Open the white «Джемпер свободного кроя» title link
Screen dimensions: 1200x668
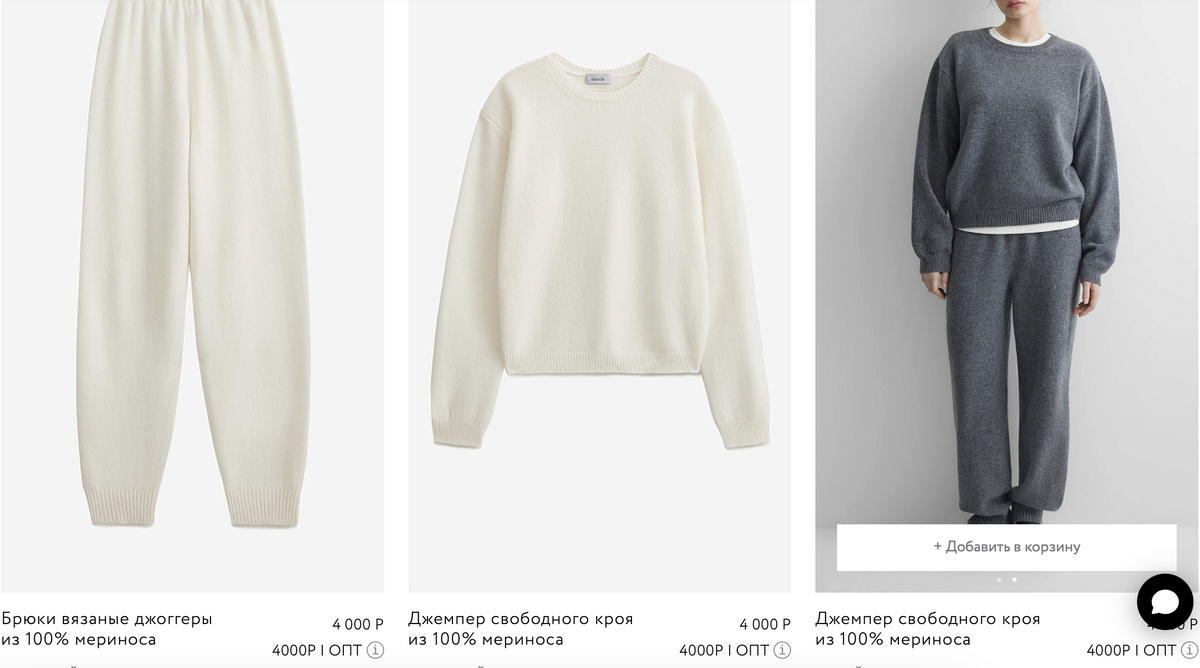521,629
